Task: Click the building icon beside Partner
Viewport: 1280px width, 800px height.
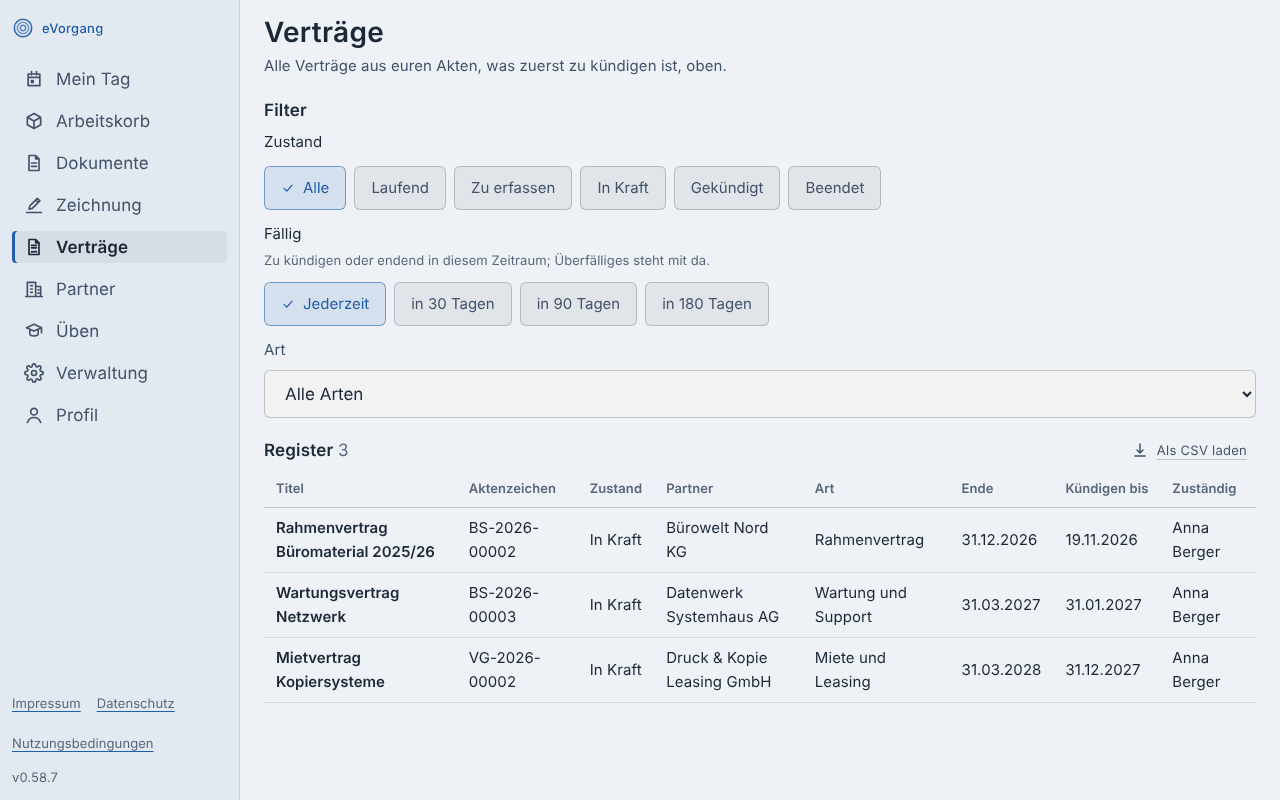Action: click(34, 289)
